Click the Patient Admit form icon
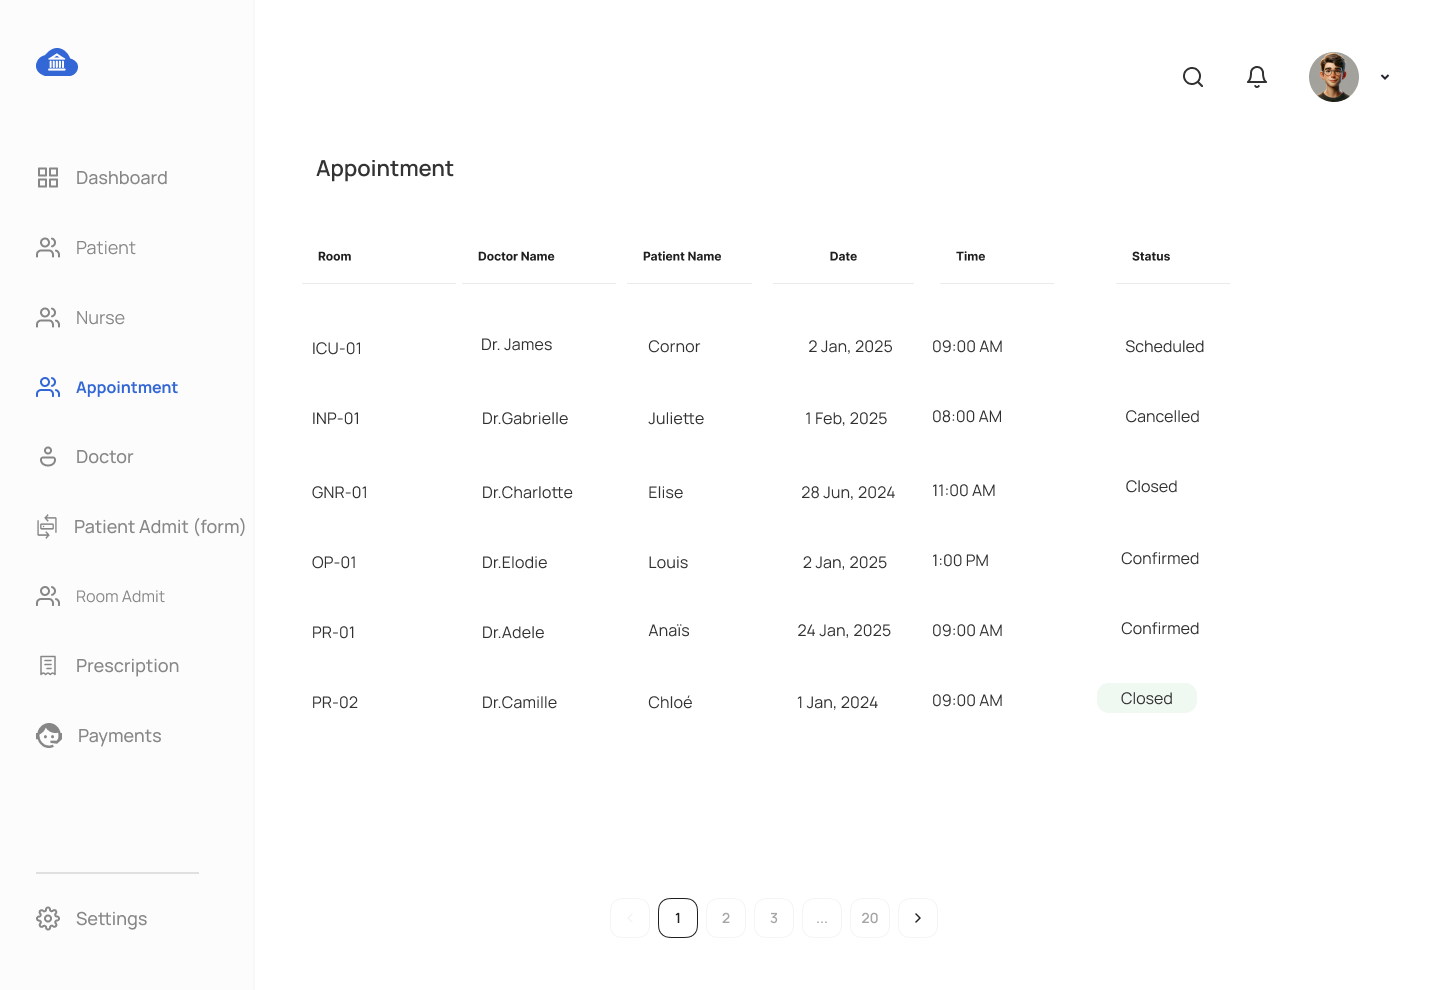The image size is (1440, 990). (47, 527)
